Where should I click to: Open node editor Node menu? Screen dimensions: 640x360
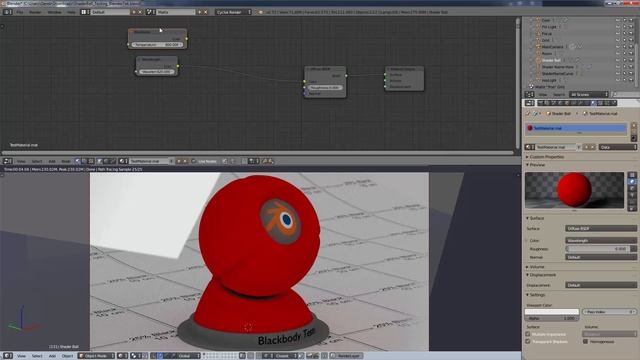pyautogui.click(x=65, y=161)
